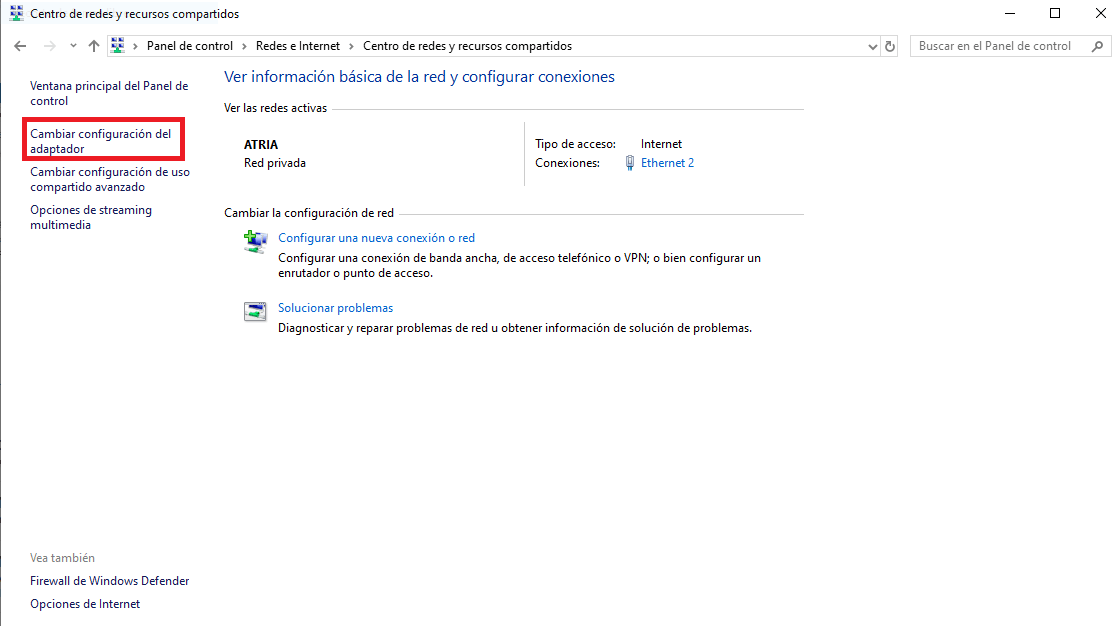The image size is (1120, 626).
Task: Open Firewall de Windows Defender
Action: click(x=109, y=581)
